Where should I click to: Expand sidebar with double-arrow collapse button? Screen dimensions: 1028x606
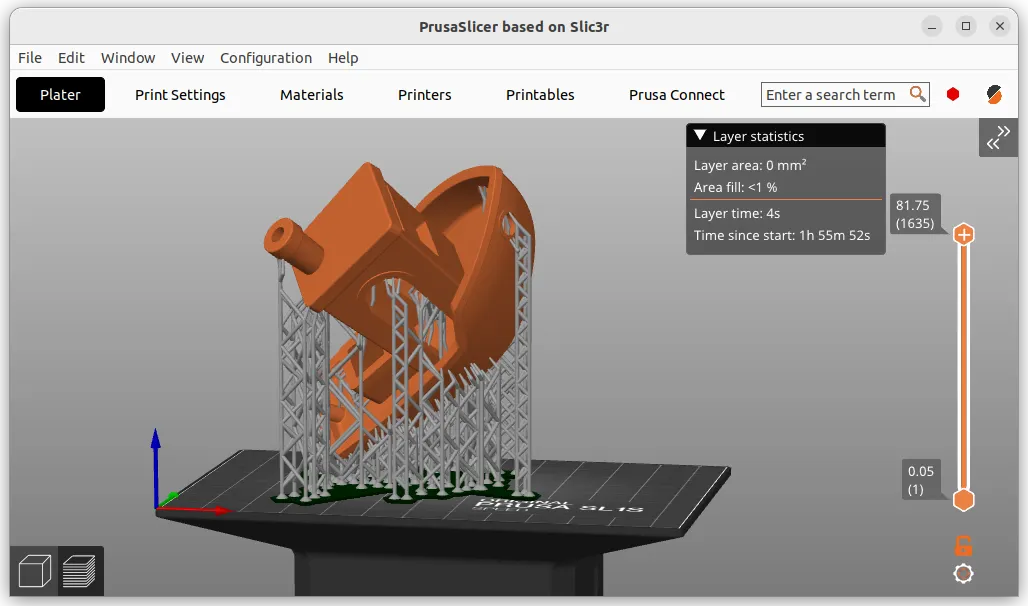click(998, 138)
